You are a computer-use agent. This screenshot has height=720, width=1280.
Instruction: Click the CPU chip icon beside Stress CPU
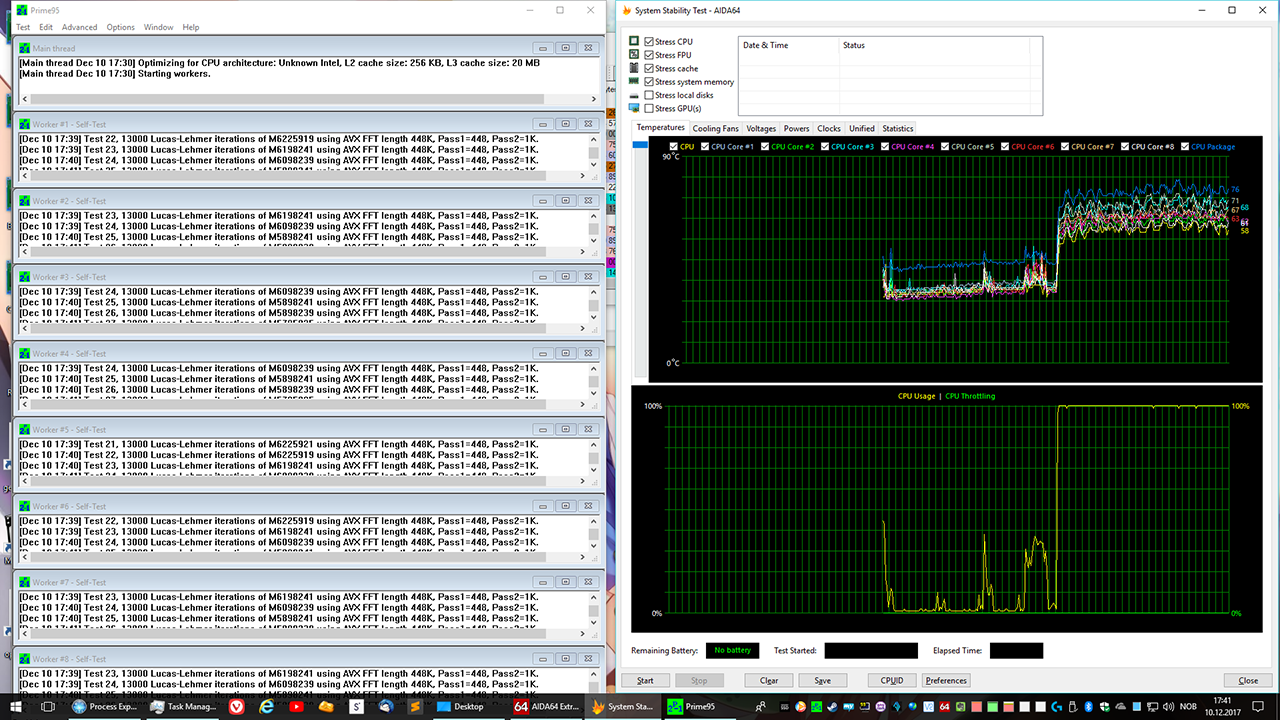pos(634,42)
